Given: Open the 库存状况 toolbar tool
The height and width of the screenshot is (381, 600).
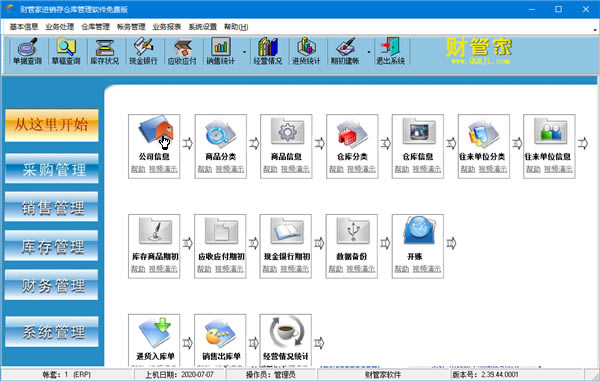Looking at the screenshot, I should coord(104,51).
